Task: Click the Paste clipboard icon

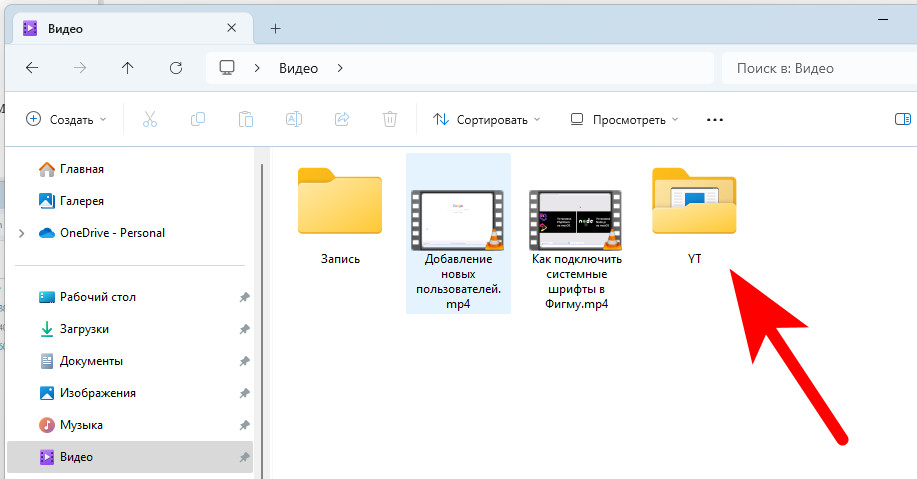Action: pyautogui.click(x=246, y=119)
